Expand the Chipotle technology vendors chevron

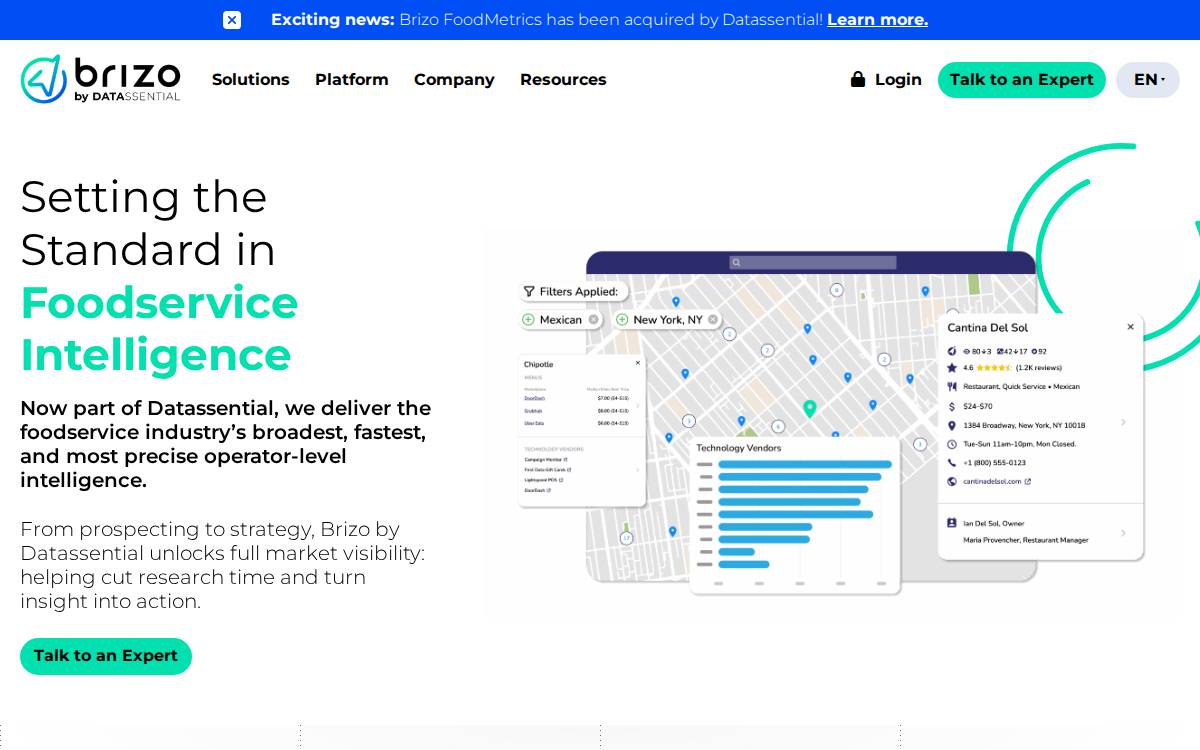(638, 470)
